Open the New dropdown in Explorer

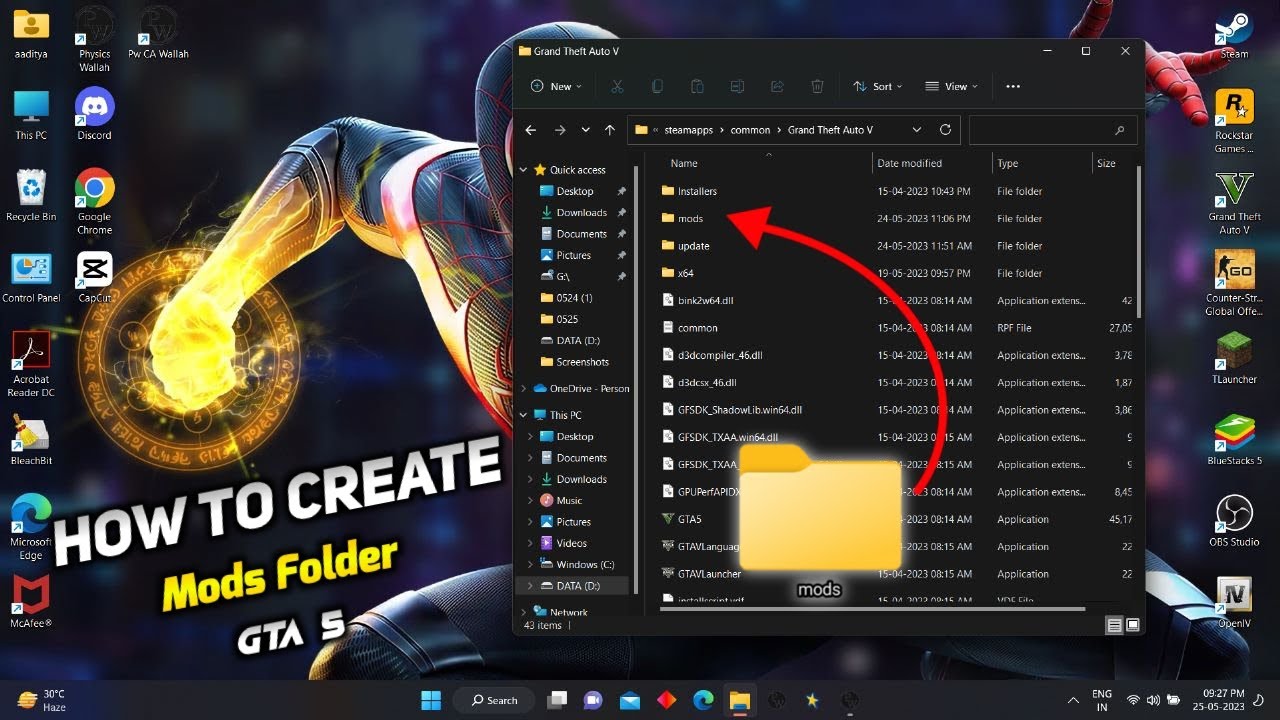[x=556, y=86]
